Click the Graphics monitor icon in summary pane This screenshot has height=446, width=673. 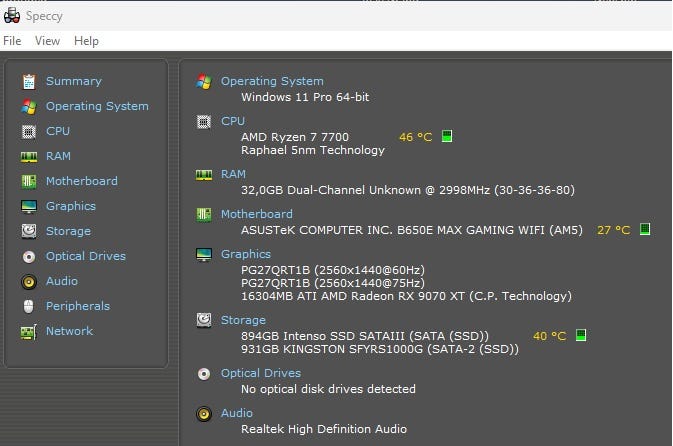click(204, 254)
